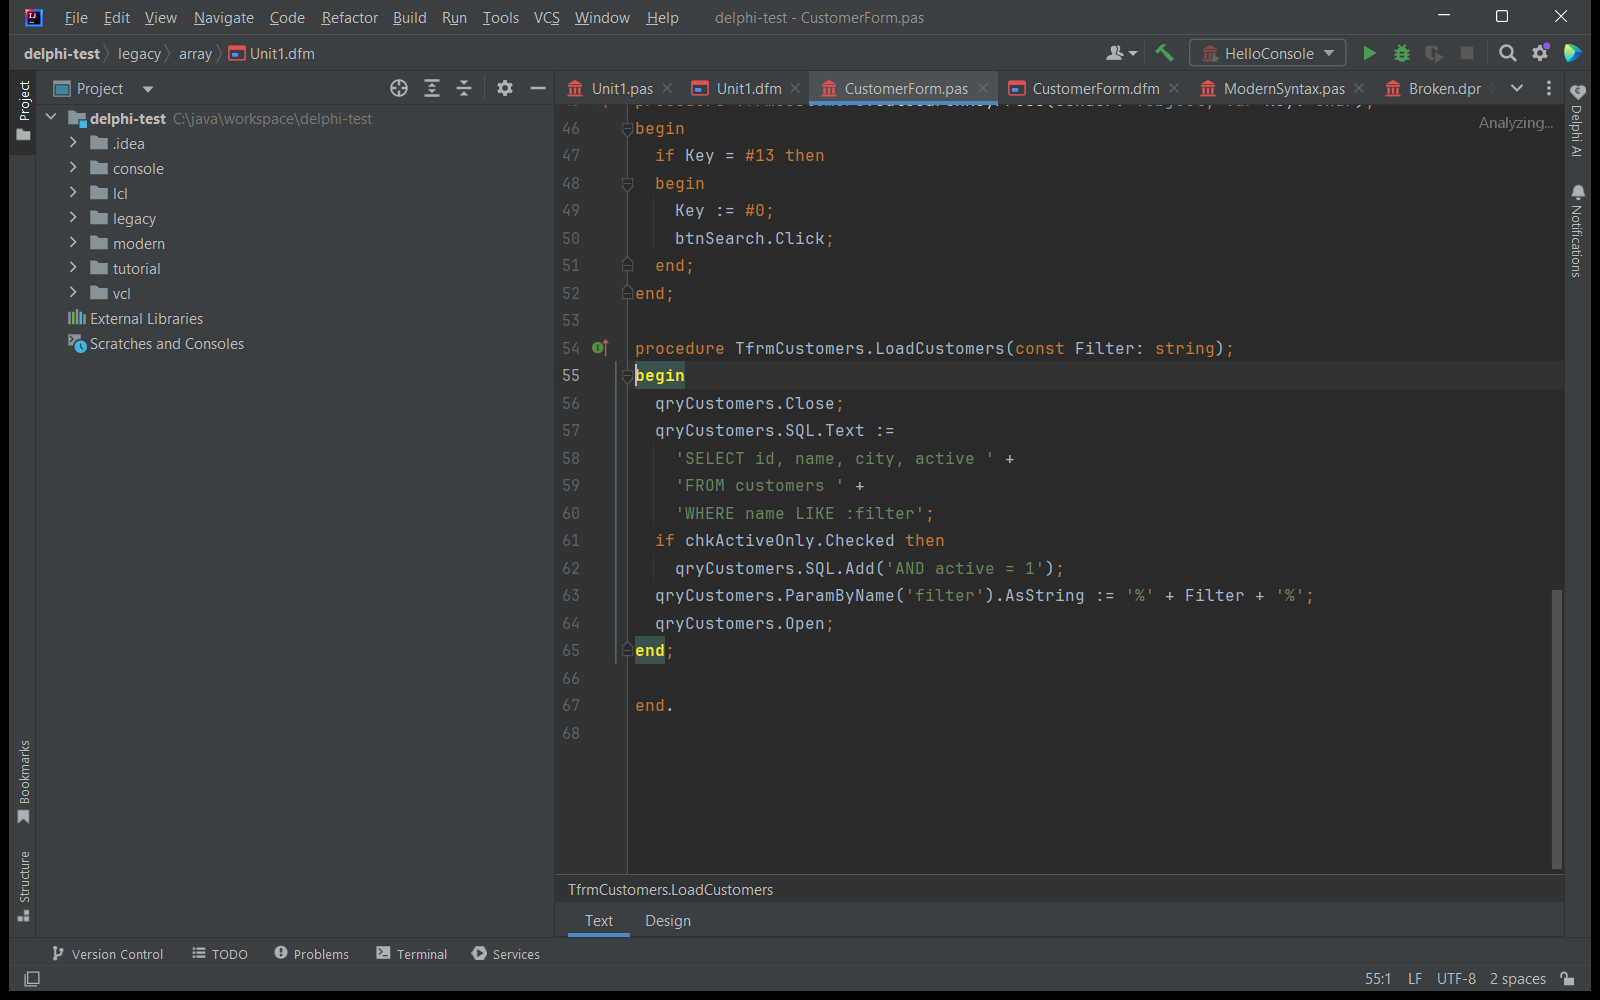Viewport: 1600px width, 1000px height.
Task: Click the 55:1 cursor position indicator
Action: [1378, 979]
